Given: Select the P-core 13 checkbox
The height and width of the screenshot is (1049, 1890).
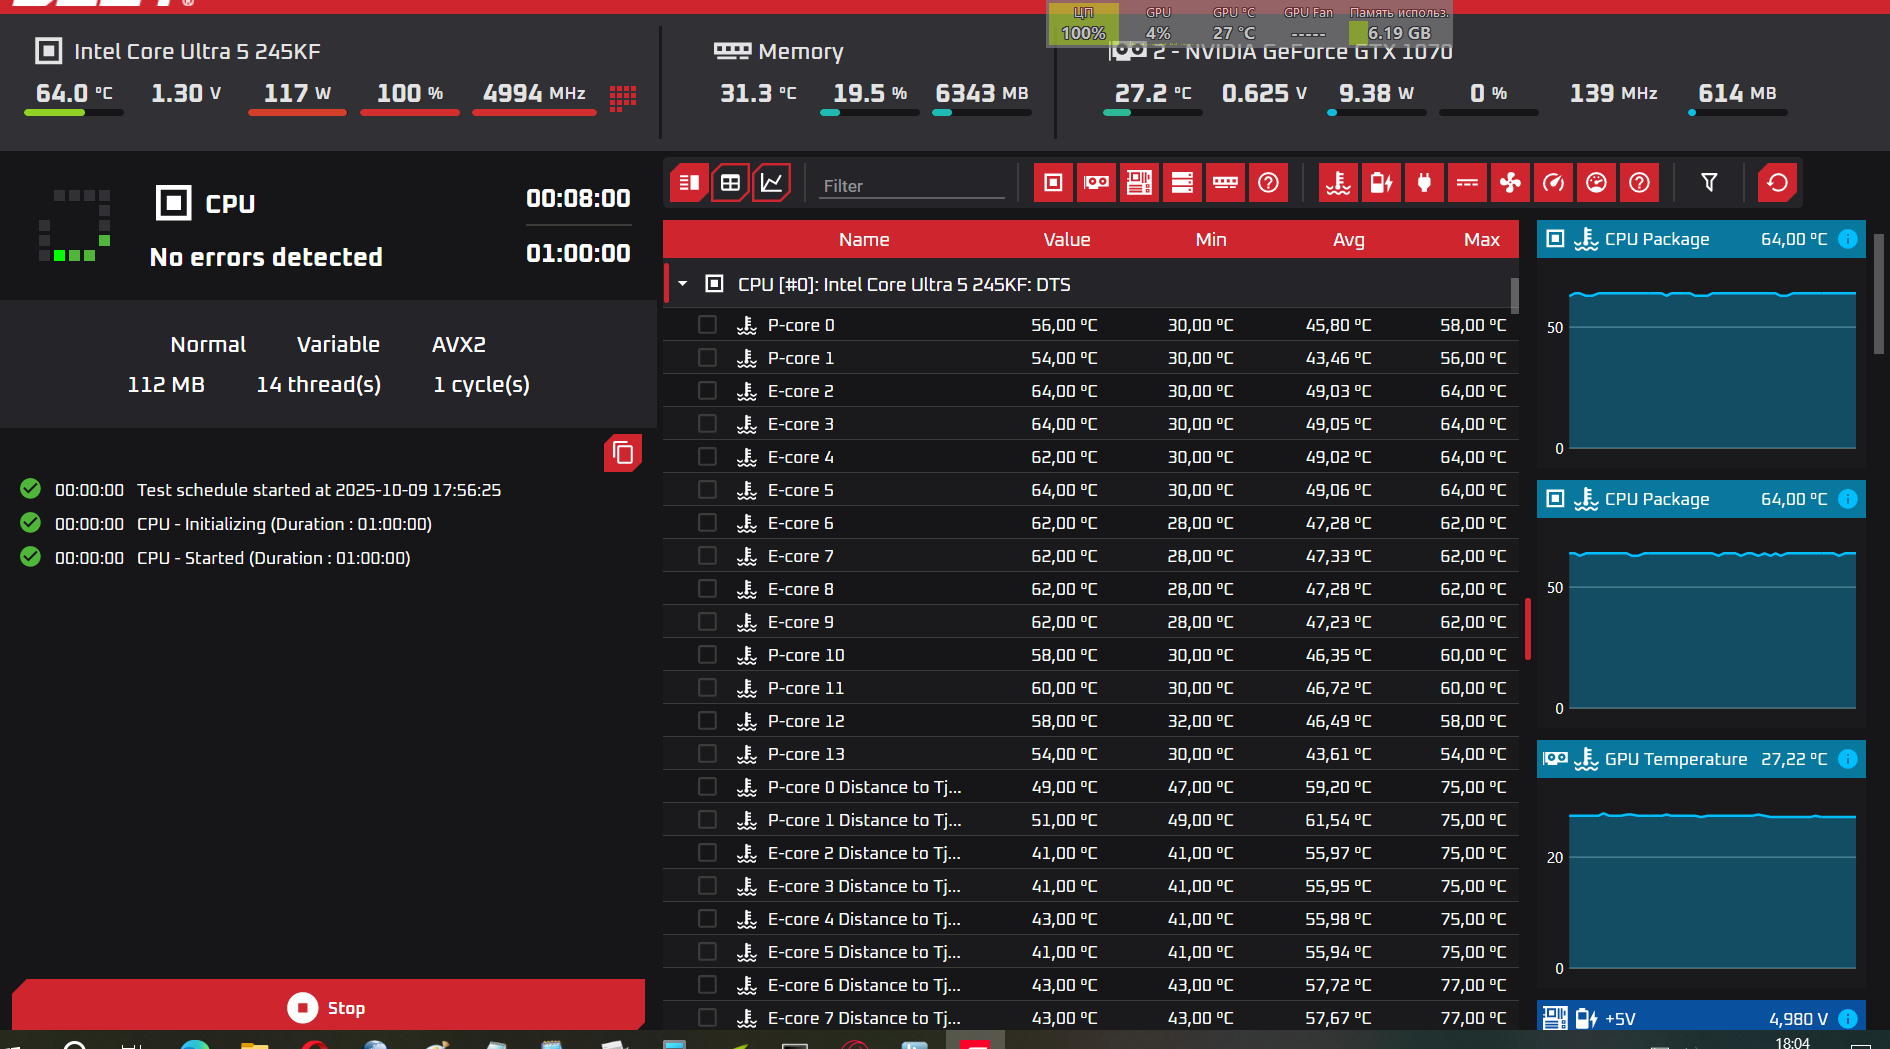Looking at the screenshot, I should click(x=707, y=754).
